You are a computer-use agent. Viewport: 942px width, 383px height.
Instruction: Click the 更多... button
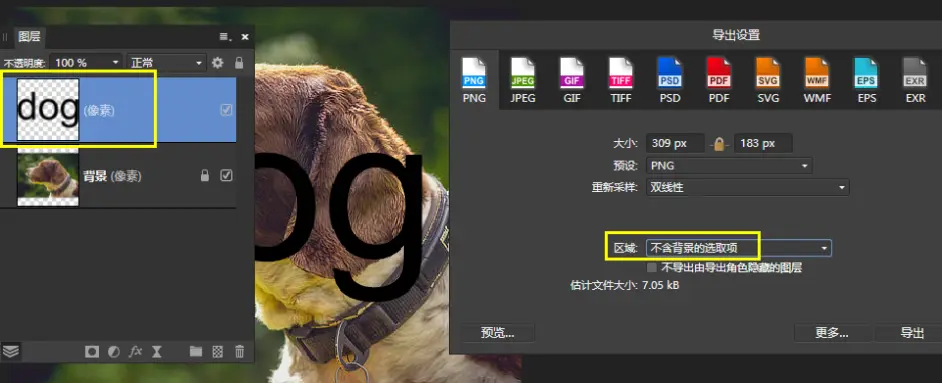tap(831, 333)
